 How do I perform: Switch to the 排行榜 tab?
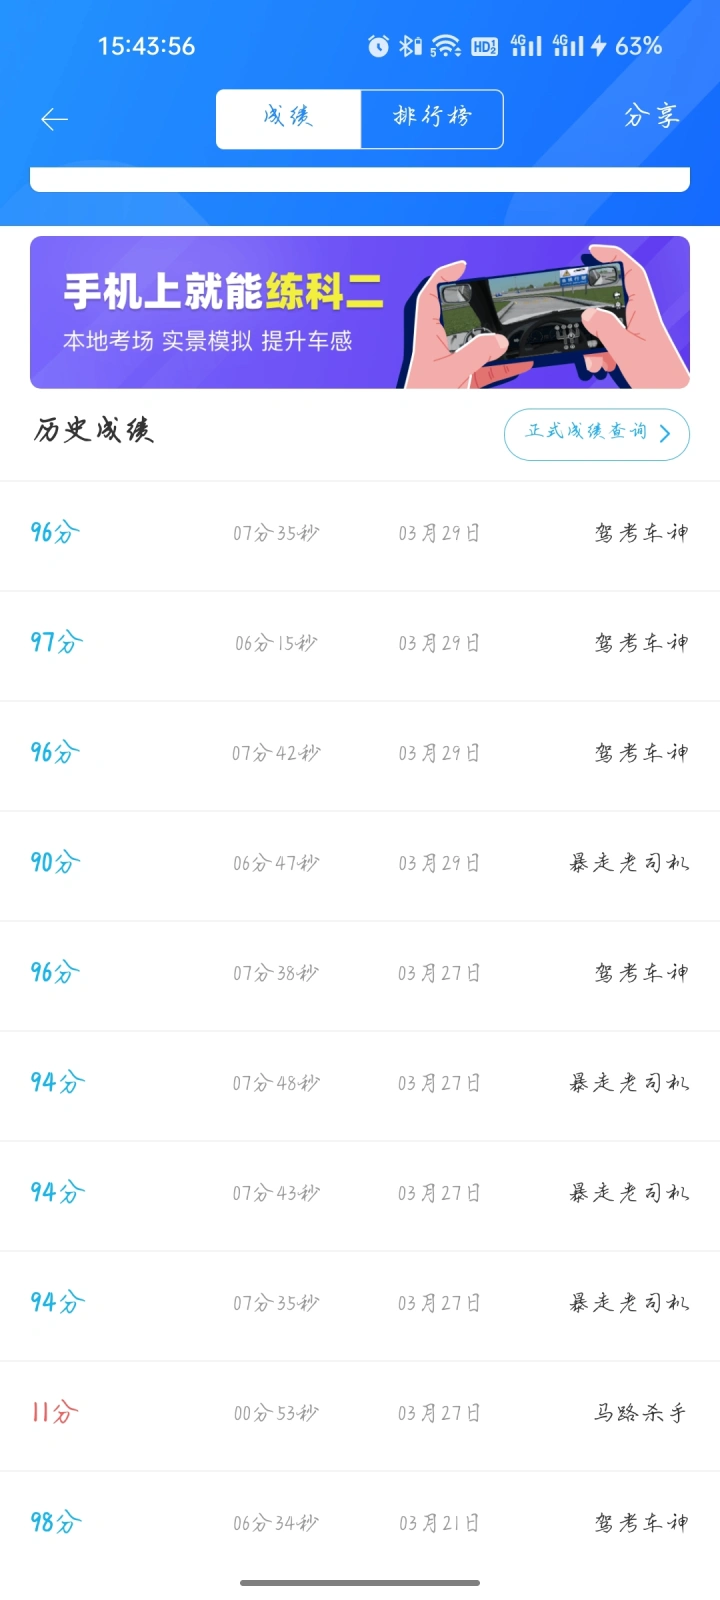click(432, 119)
